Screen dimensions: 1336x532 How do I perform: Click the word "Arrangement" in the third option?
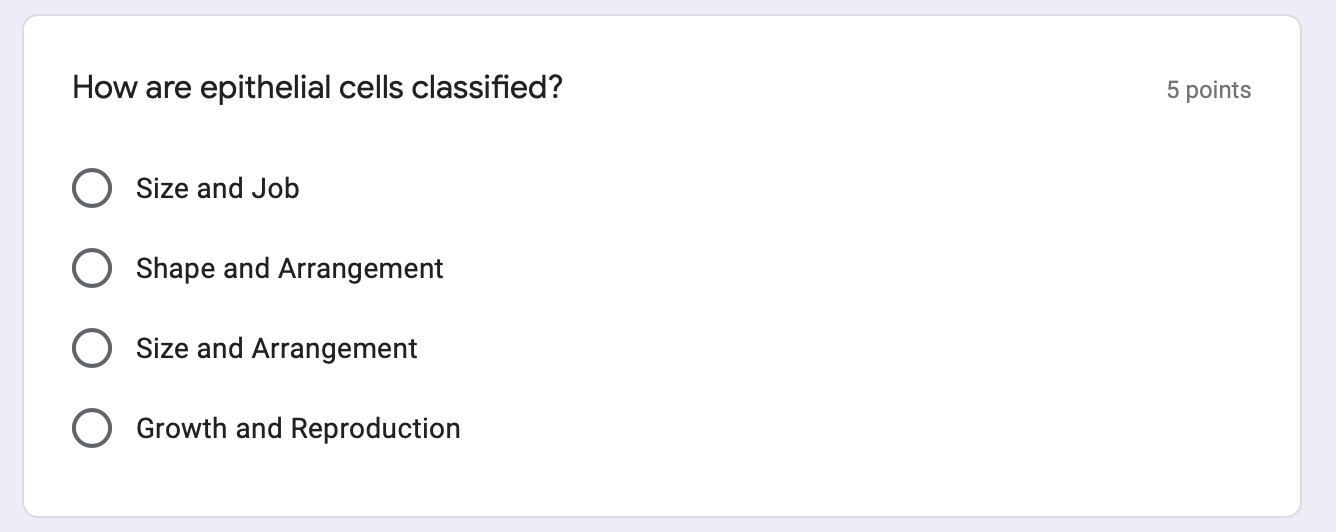point(333,348)
